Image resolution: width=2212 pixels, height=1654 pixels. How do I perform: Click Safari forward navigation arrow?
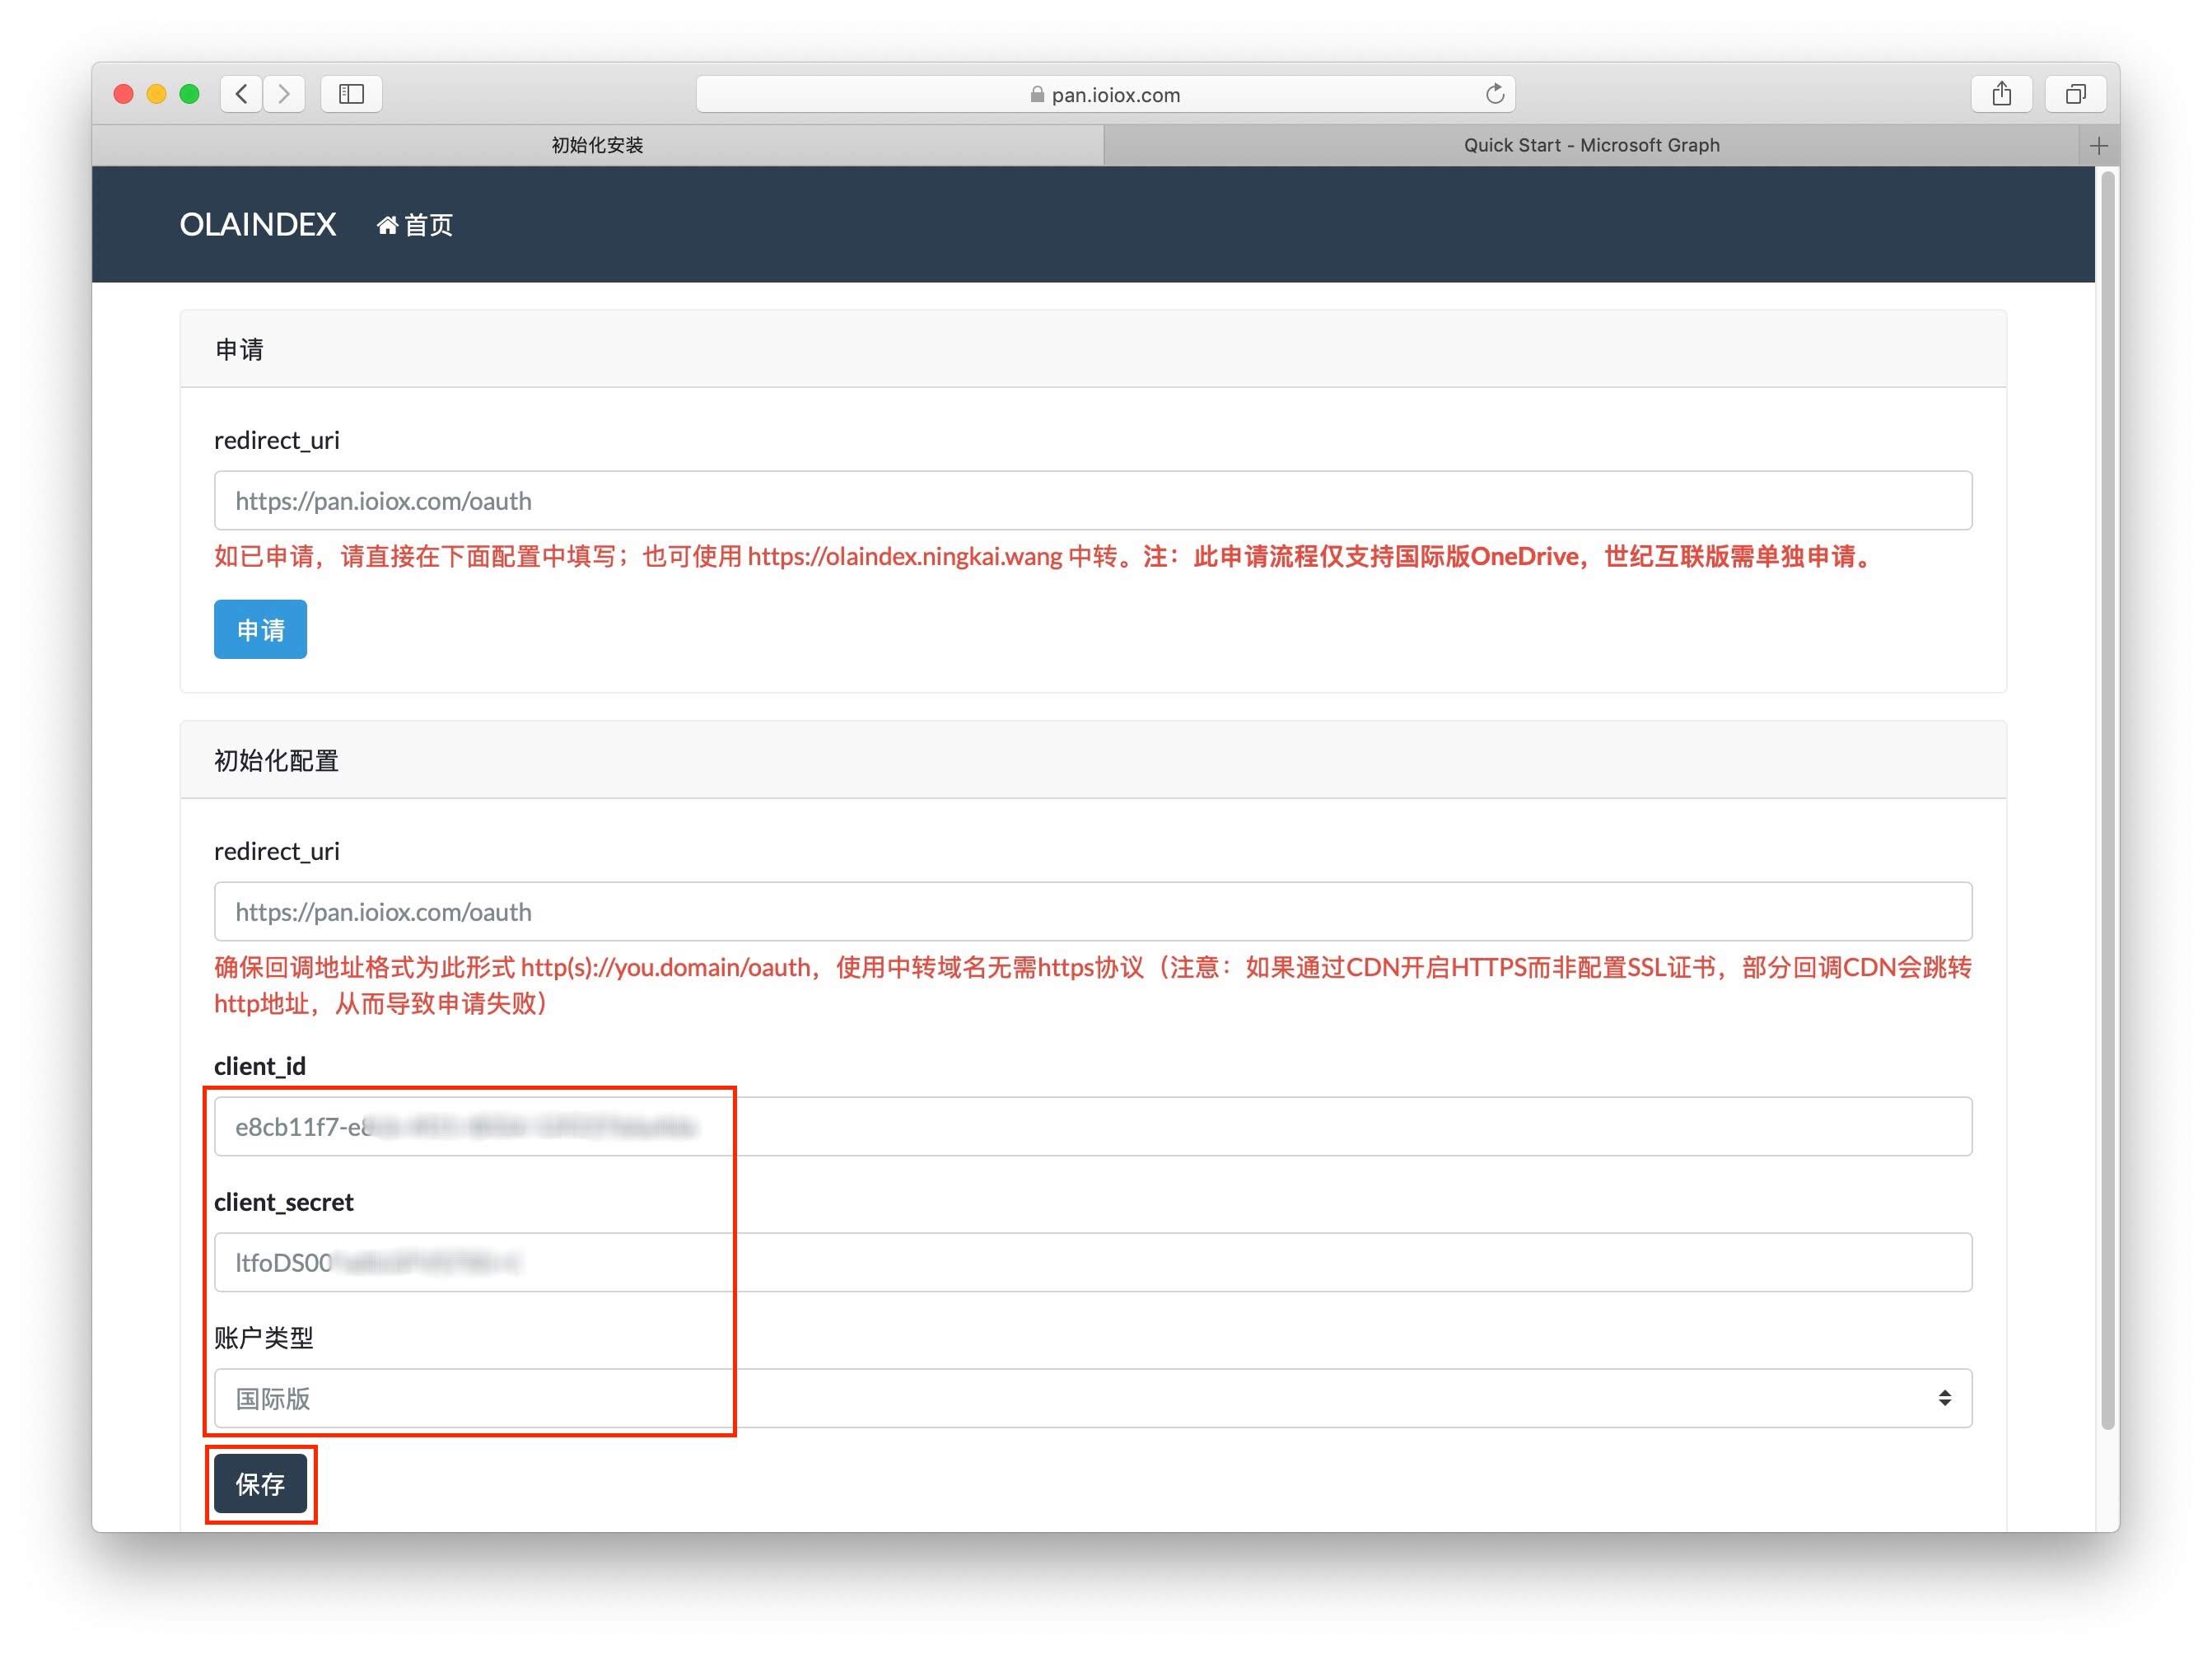coord(285,94)
